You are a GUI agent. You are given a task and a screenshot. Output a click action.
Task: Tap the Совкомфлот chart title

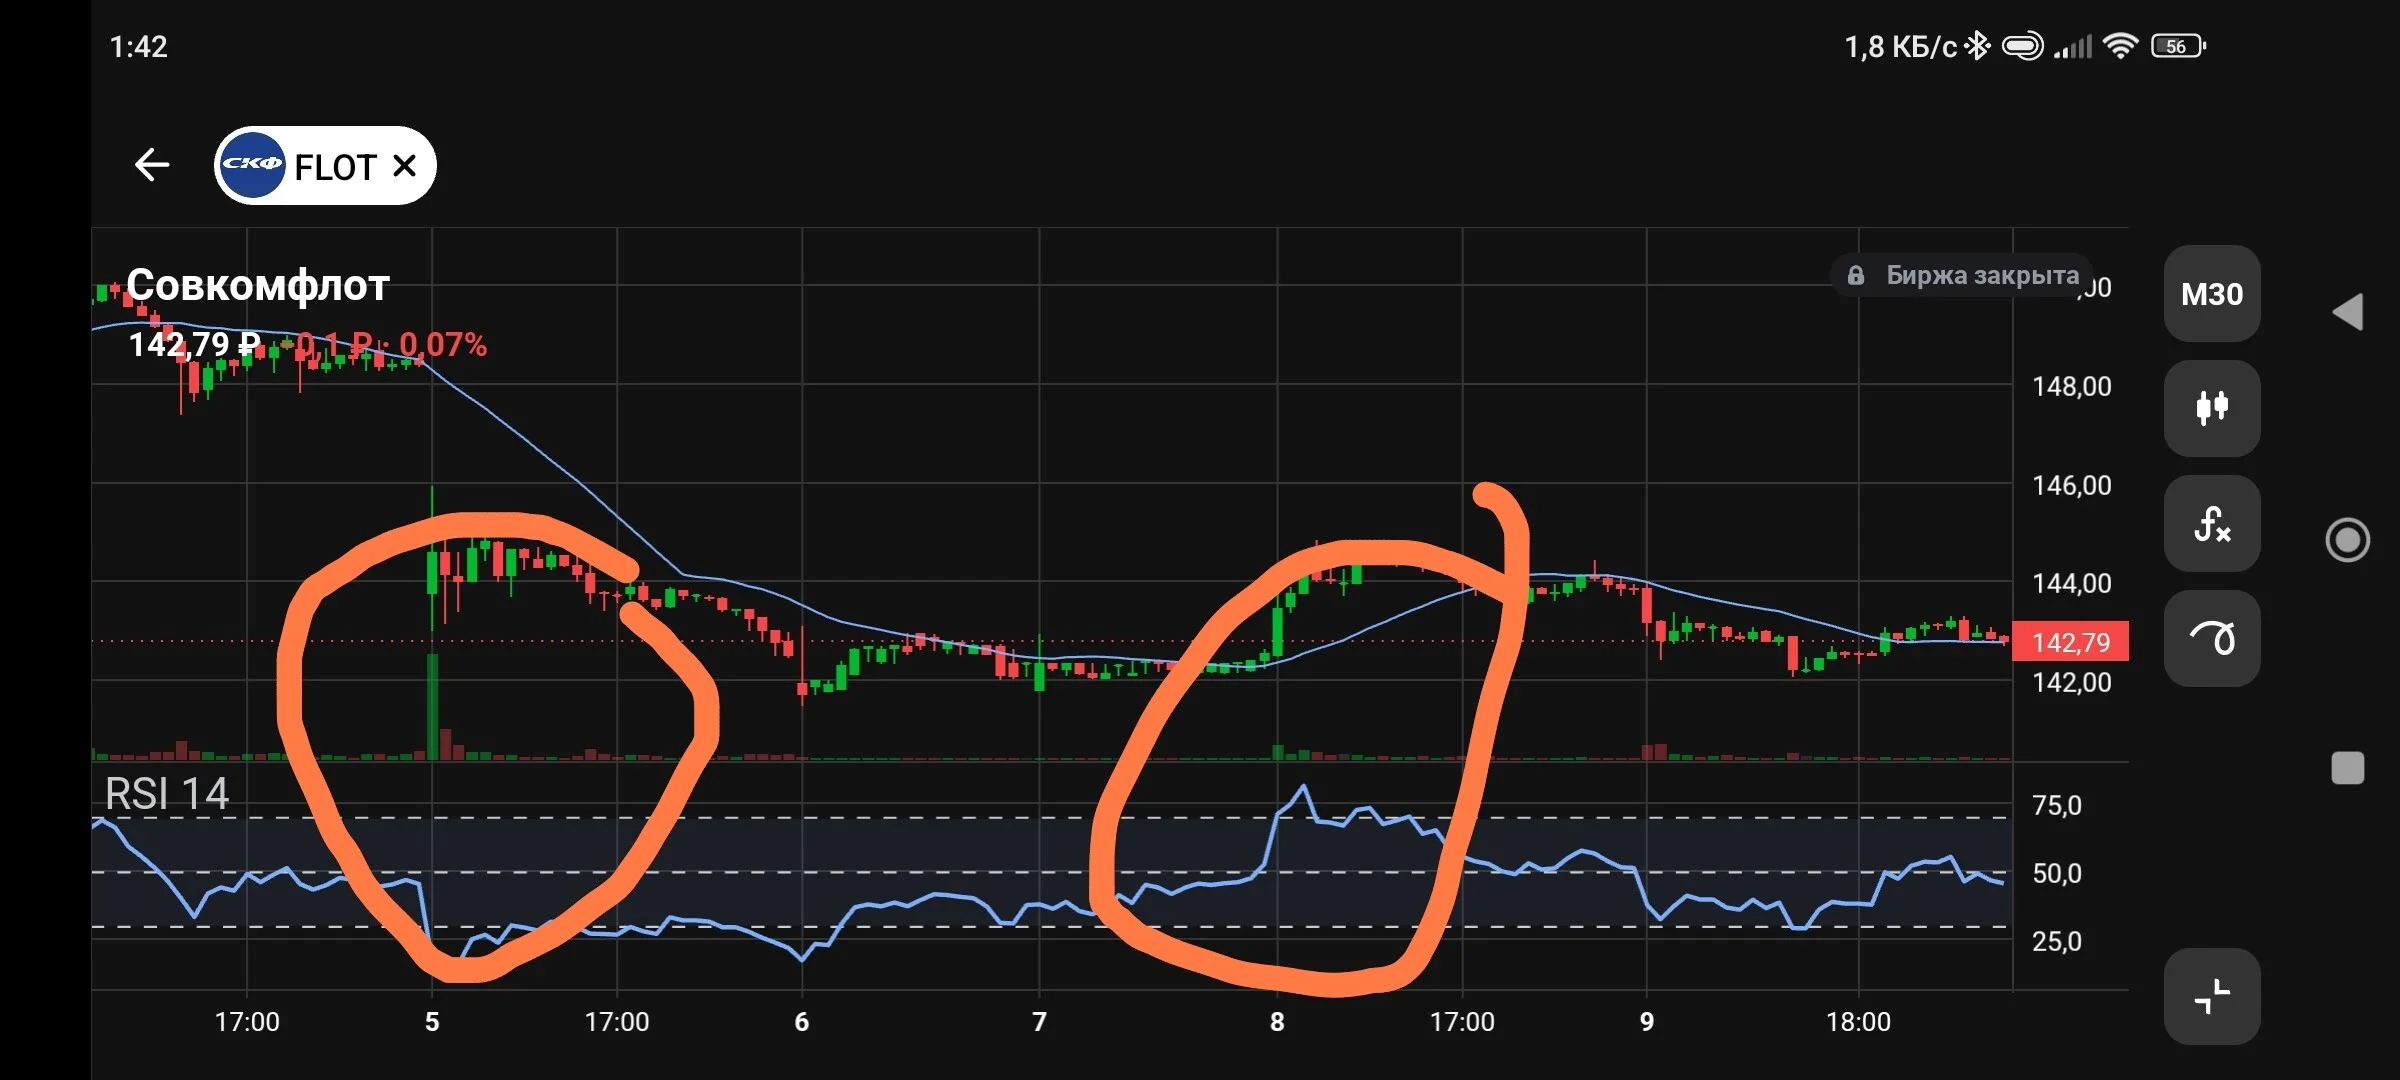(258, 286)
